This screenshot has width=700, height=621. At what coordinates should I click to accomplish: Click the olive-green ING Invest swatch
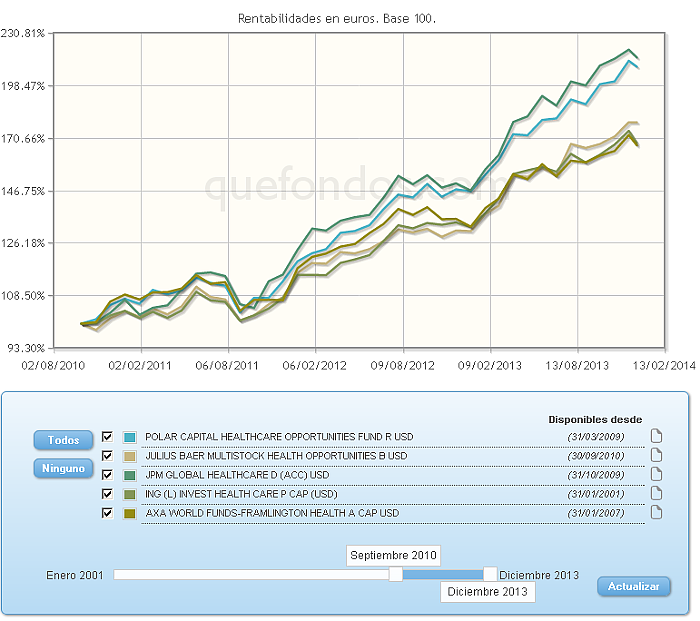(130, 495)
